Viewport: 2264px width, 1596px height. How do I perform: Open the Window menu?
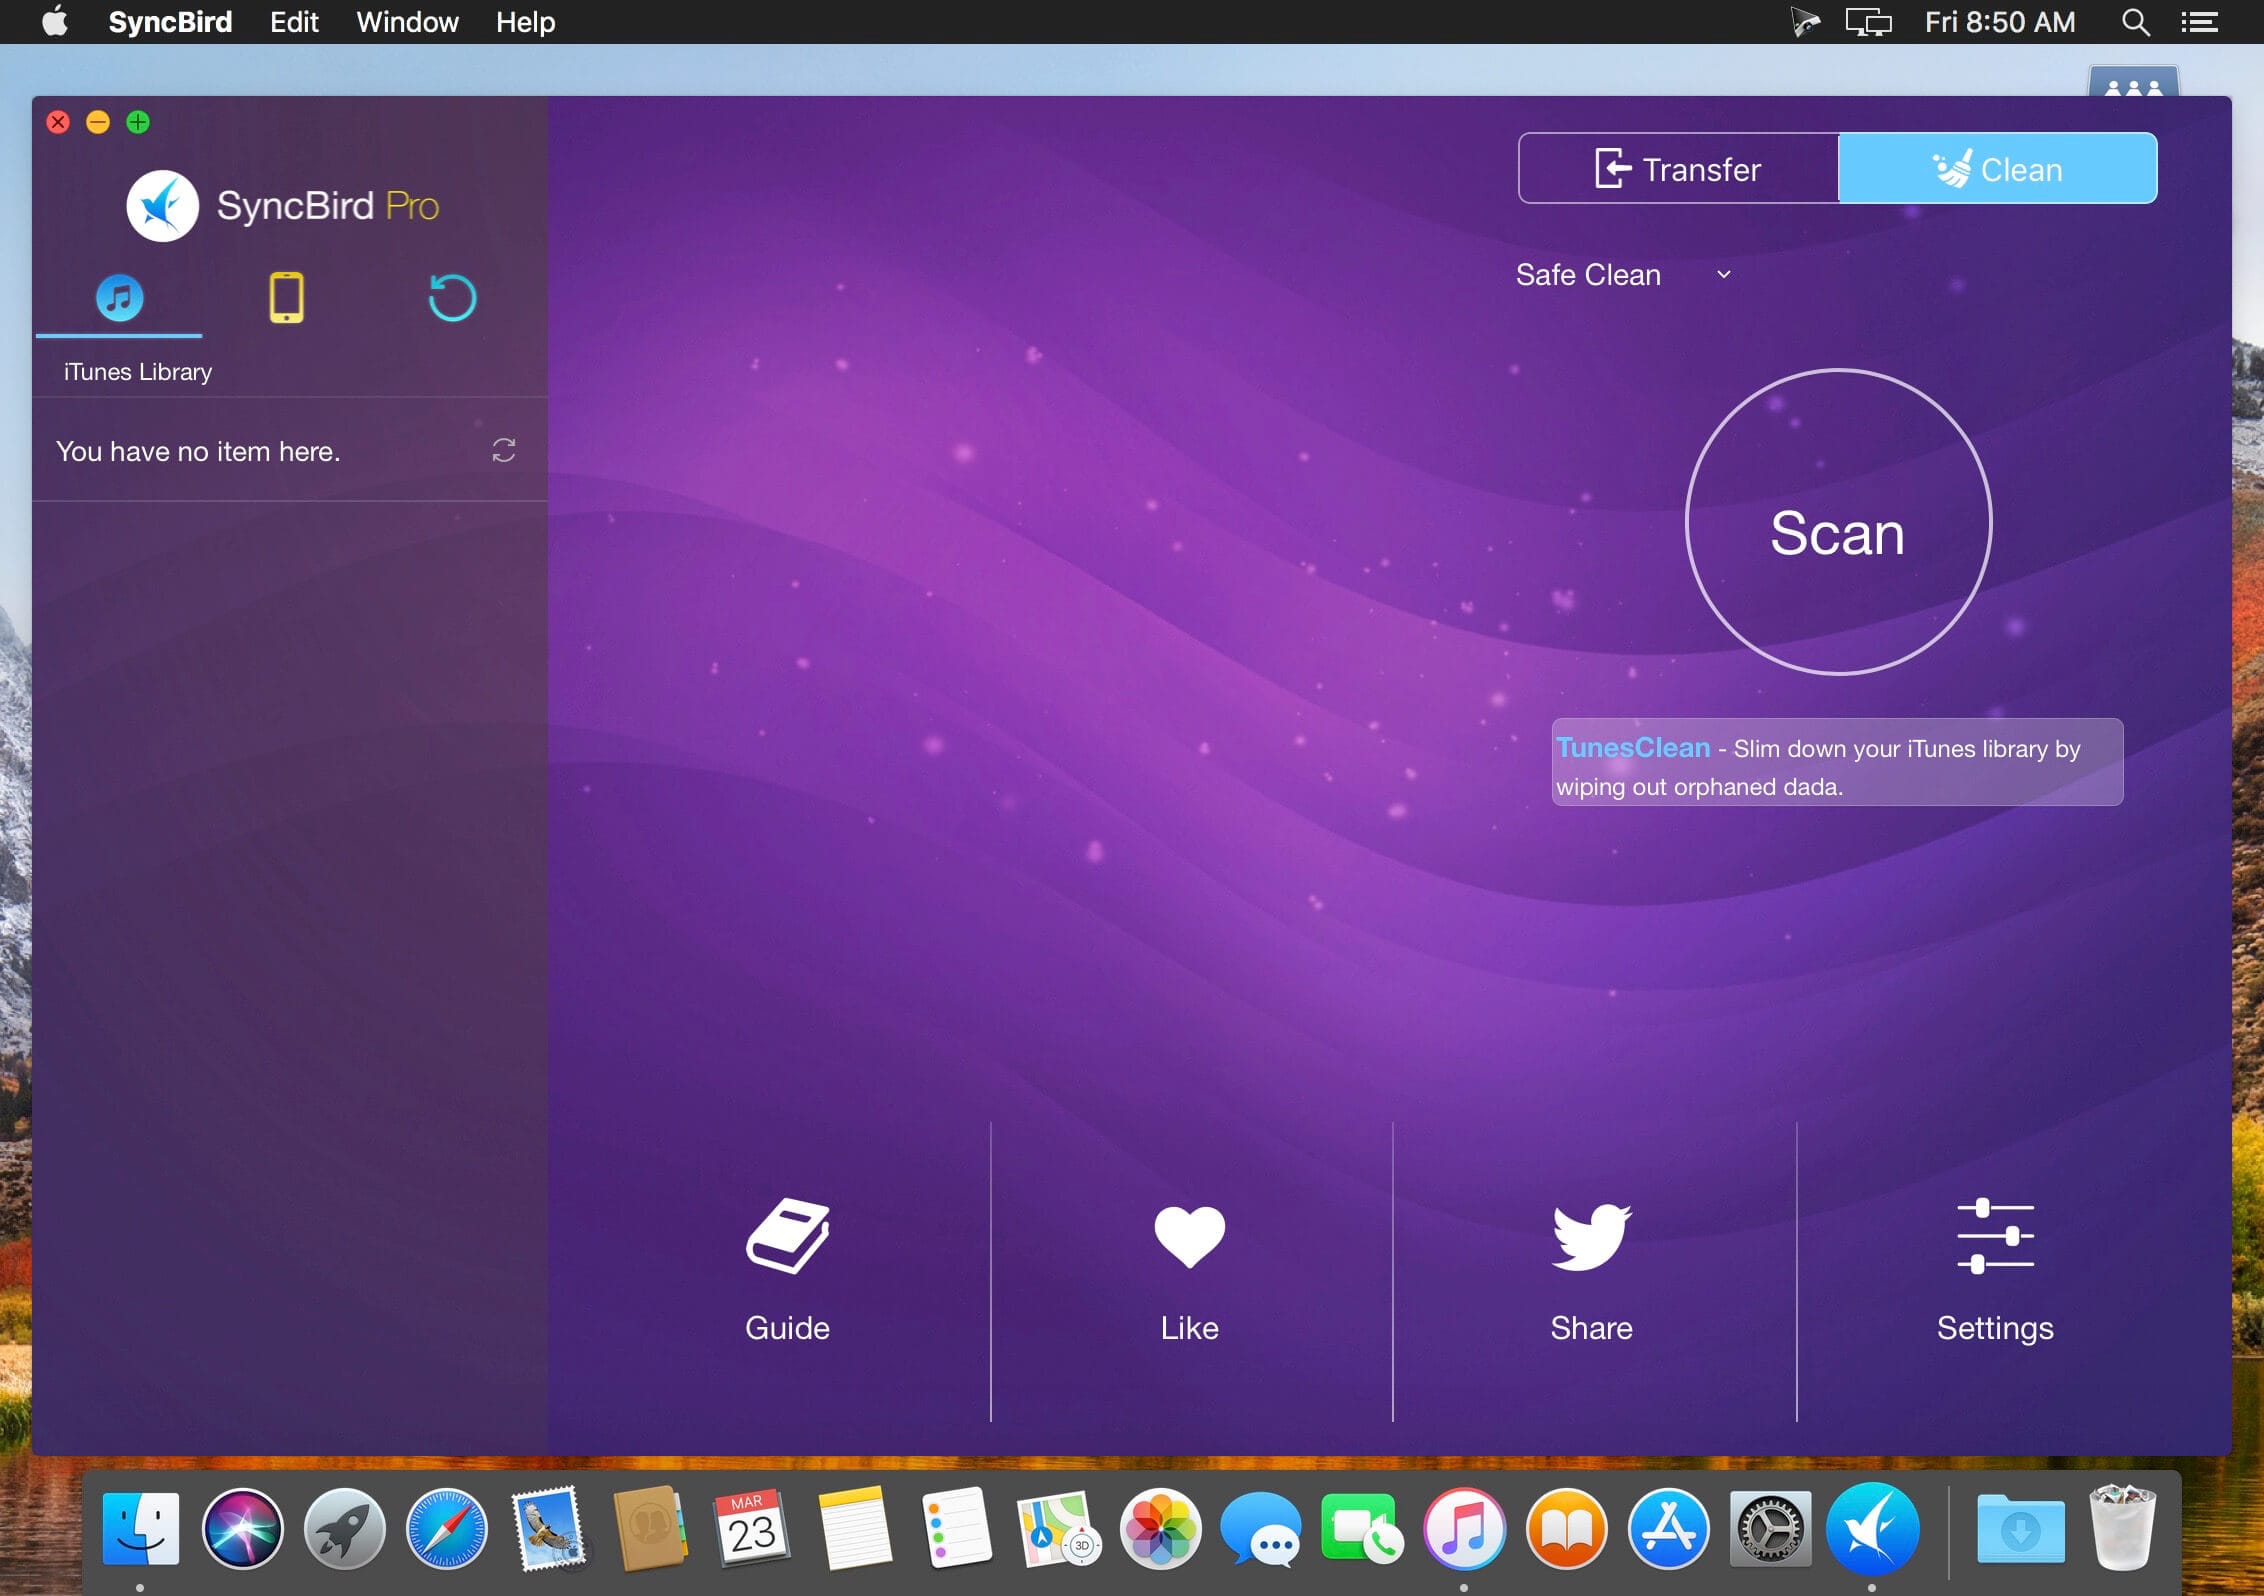[x=407, y=22]
